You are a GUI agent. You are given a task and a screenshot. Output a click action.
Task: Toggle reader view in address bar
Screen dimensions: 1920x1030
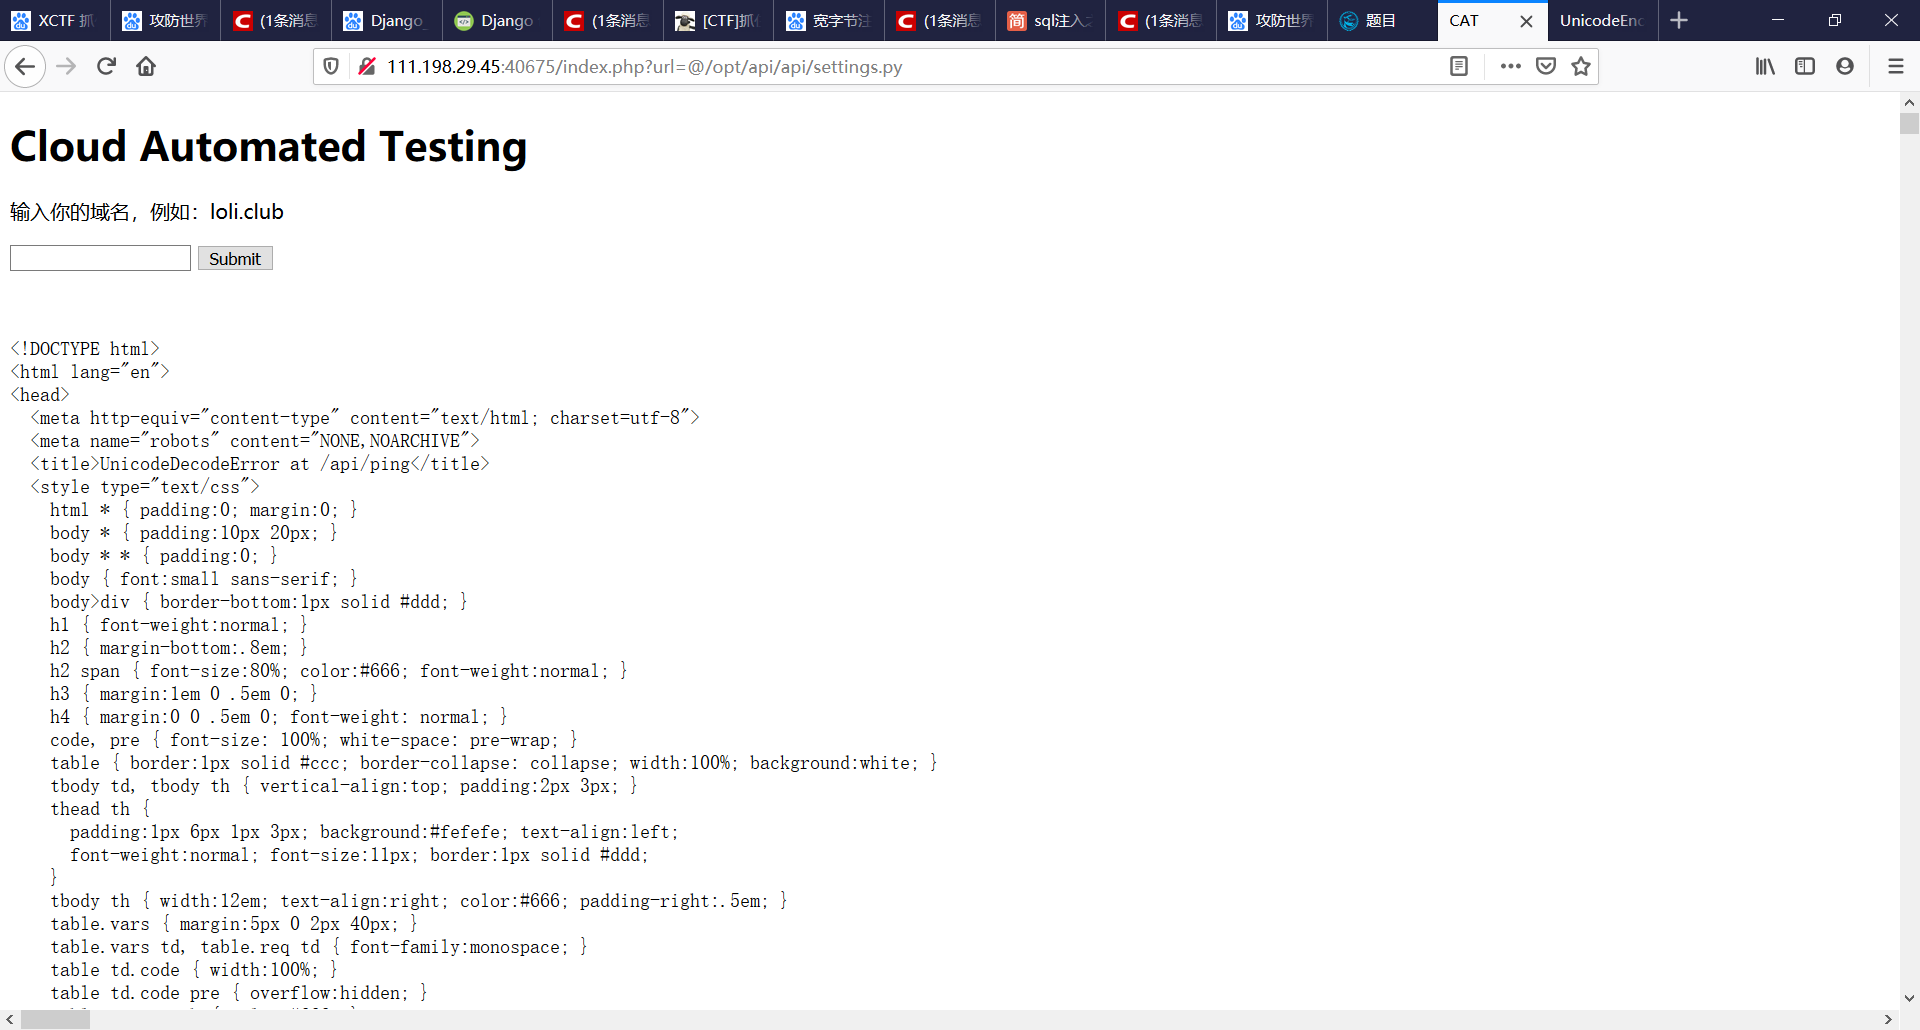(x=1459, y=67)
